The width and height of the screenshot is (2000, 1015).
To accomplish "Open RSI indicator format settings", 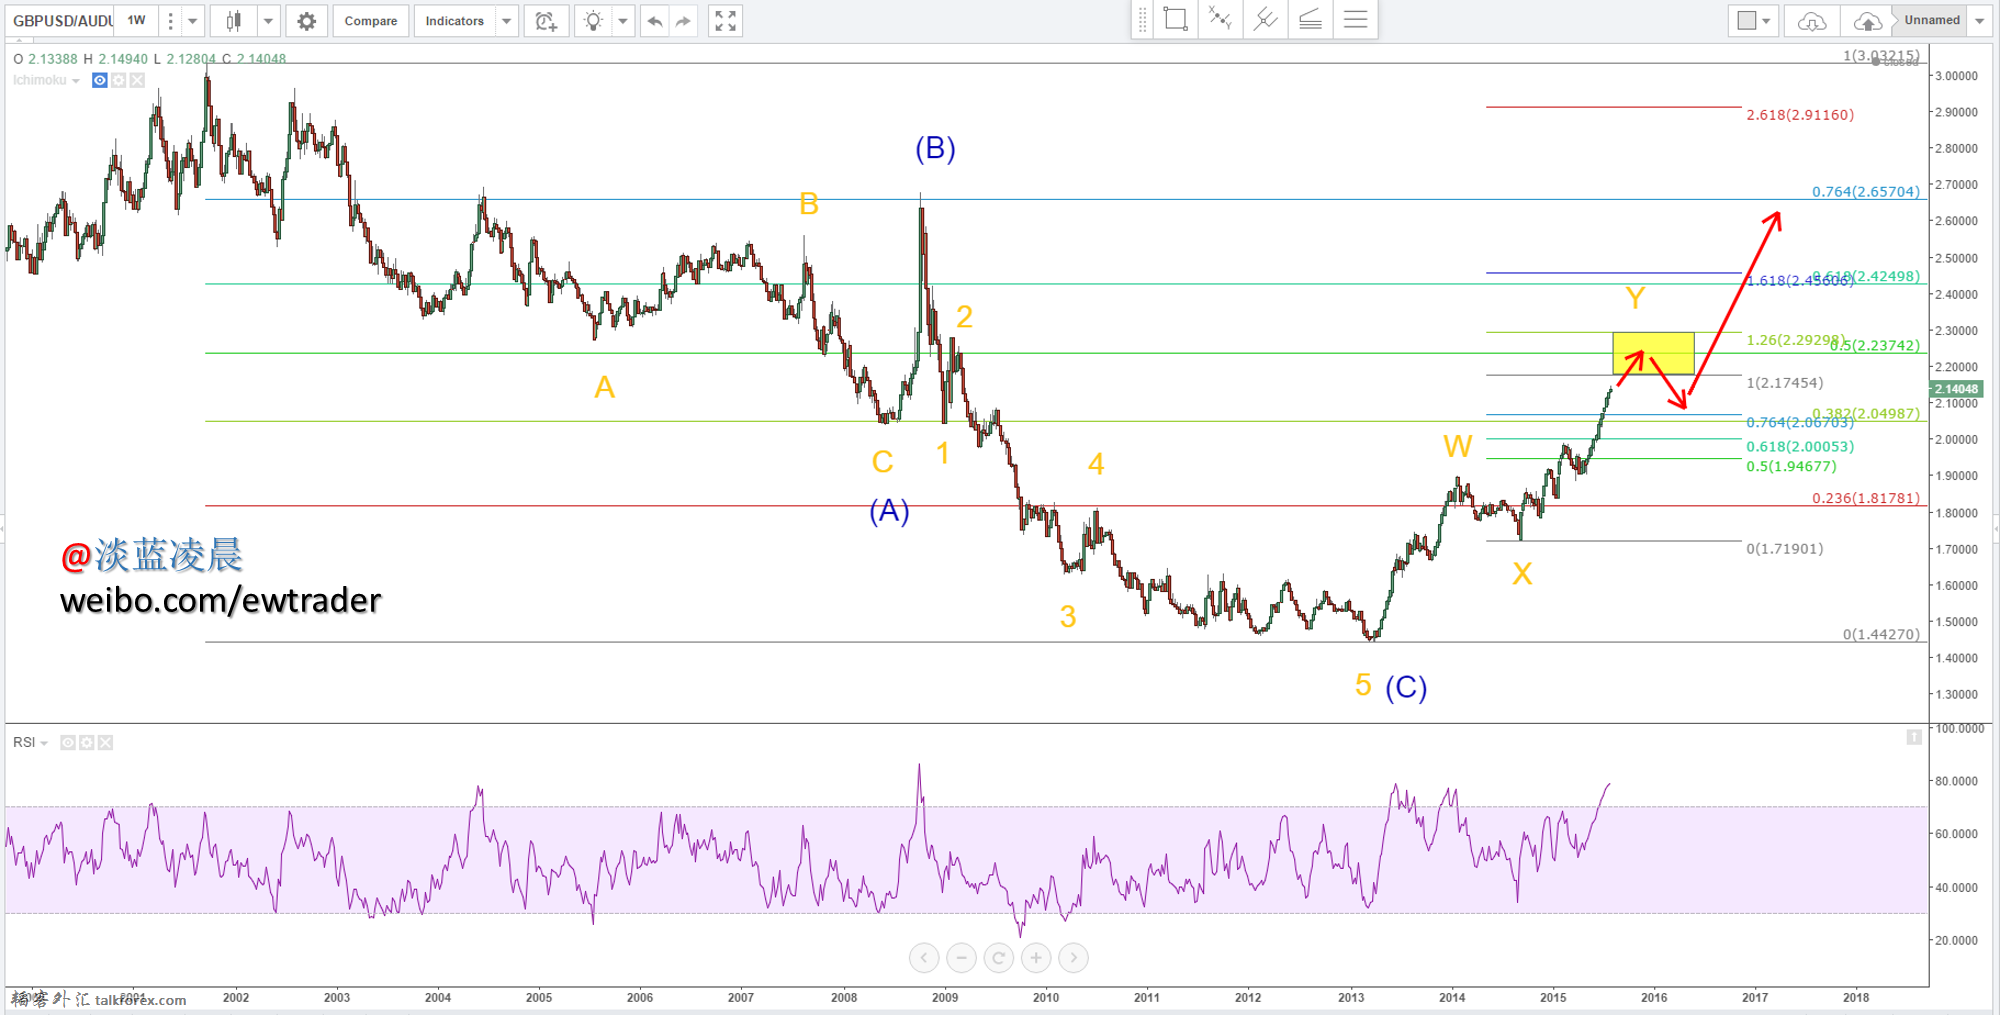I will coord(87,742).
